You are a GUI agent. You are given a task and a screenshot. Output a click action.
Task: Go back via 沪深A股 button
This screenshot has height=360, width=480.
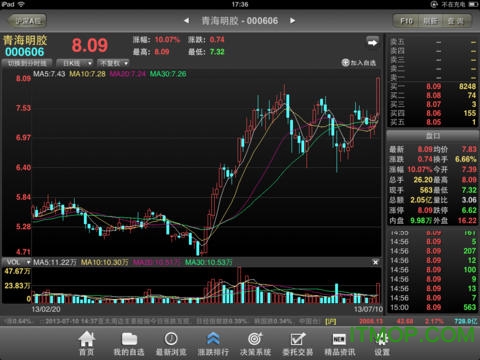pyautogui.click(x=27, y=21)
